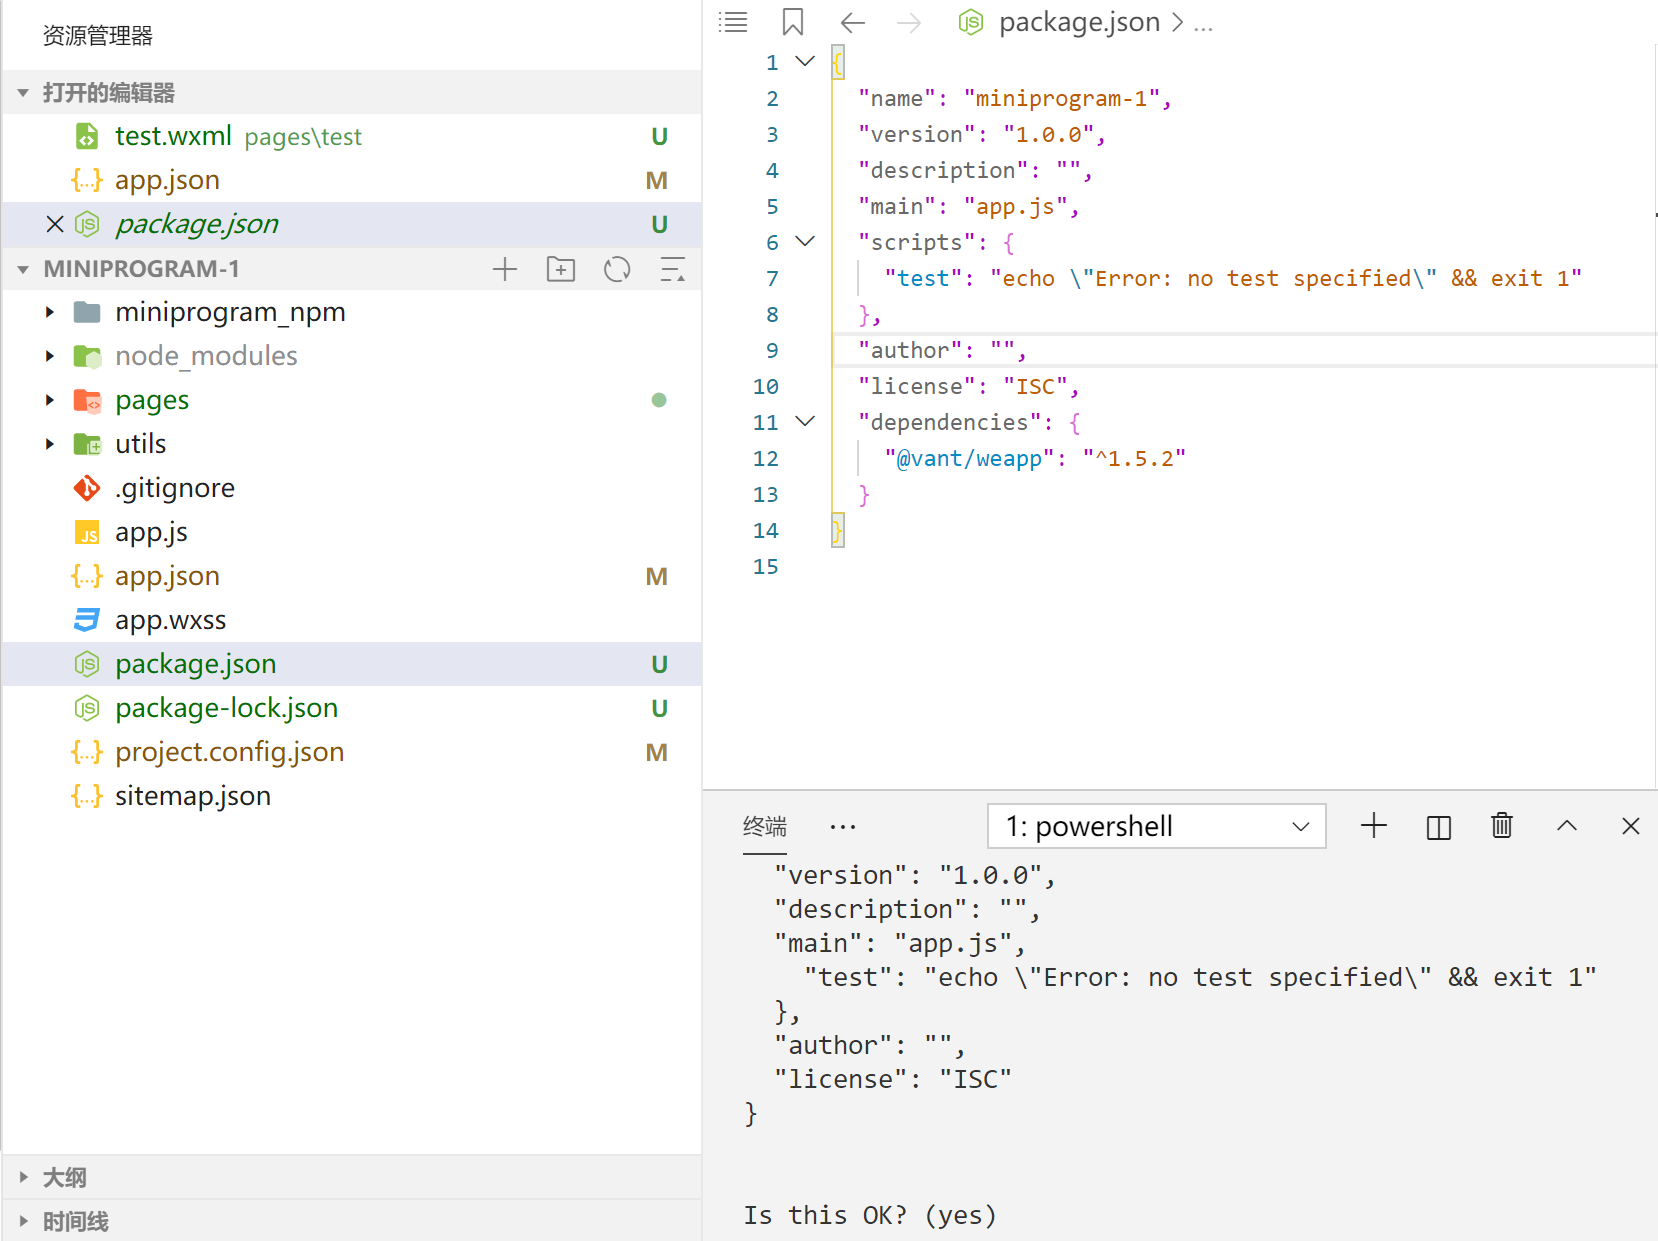Split the terminal panel
Viewport: 1658px width, 1241px height.
1438,827
